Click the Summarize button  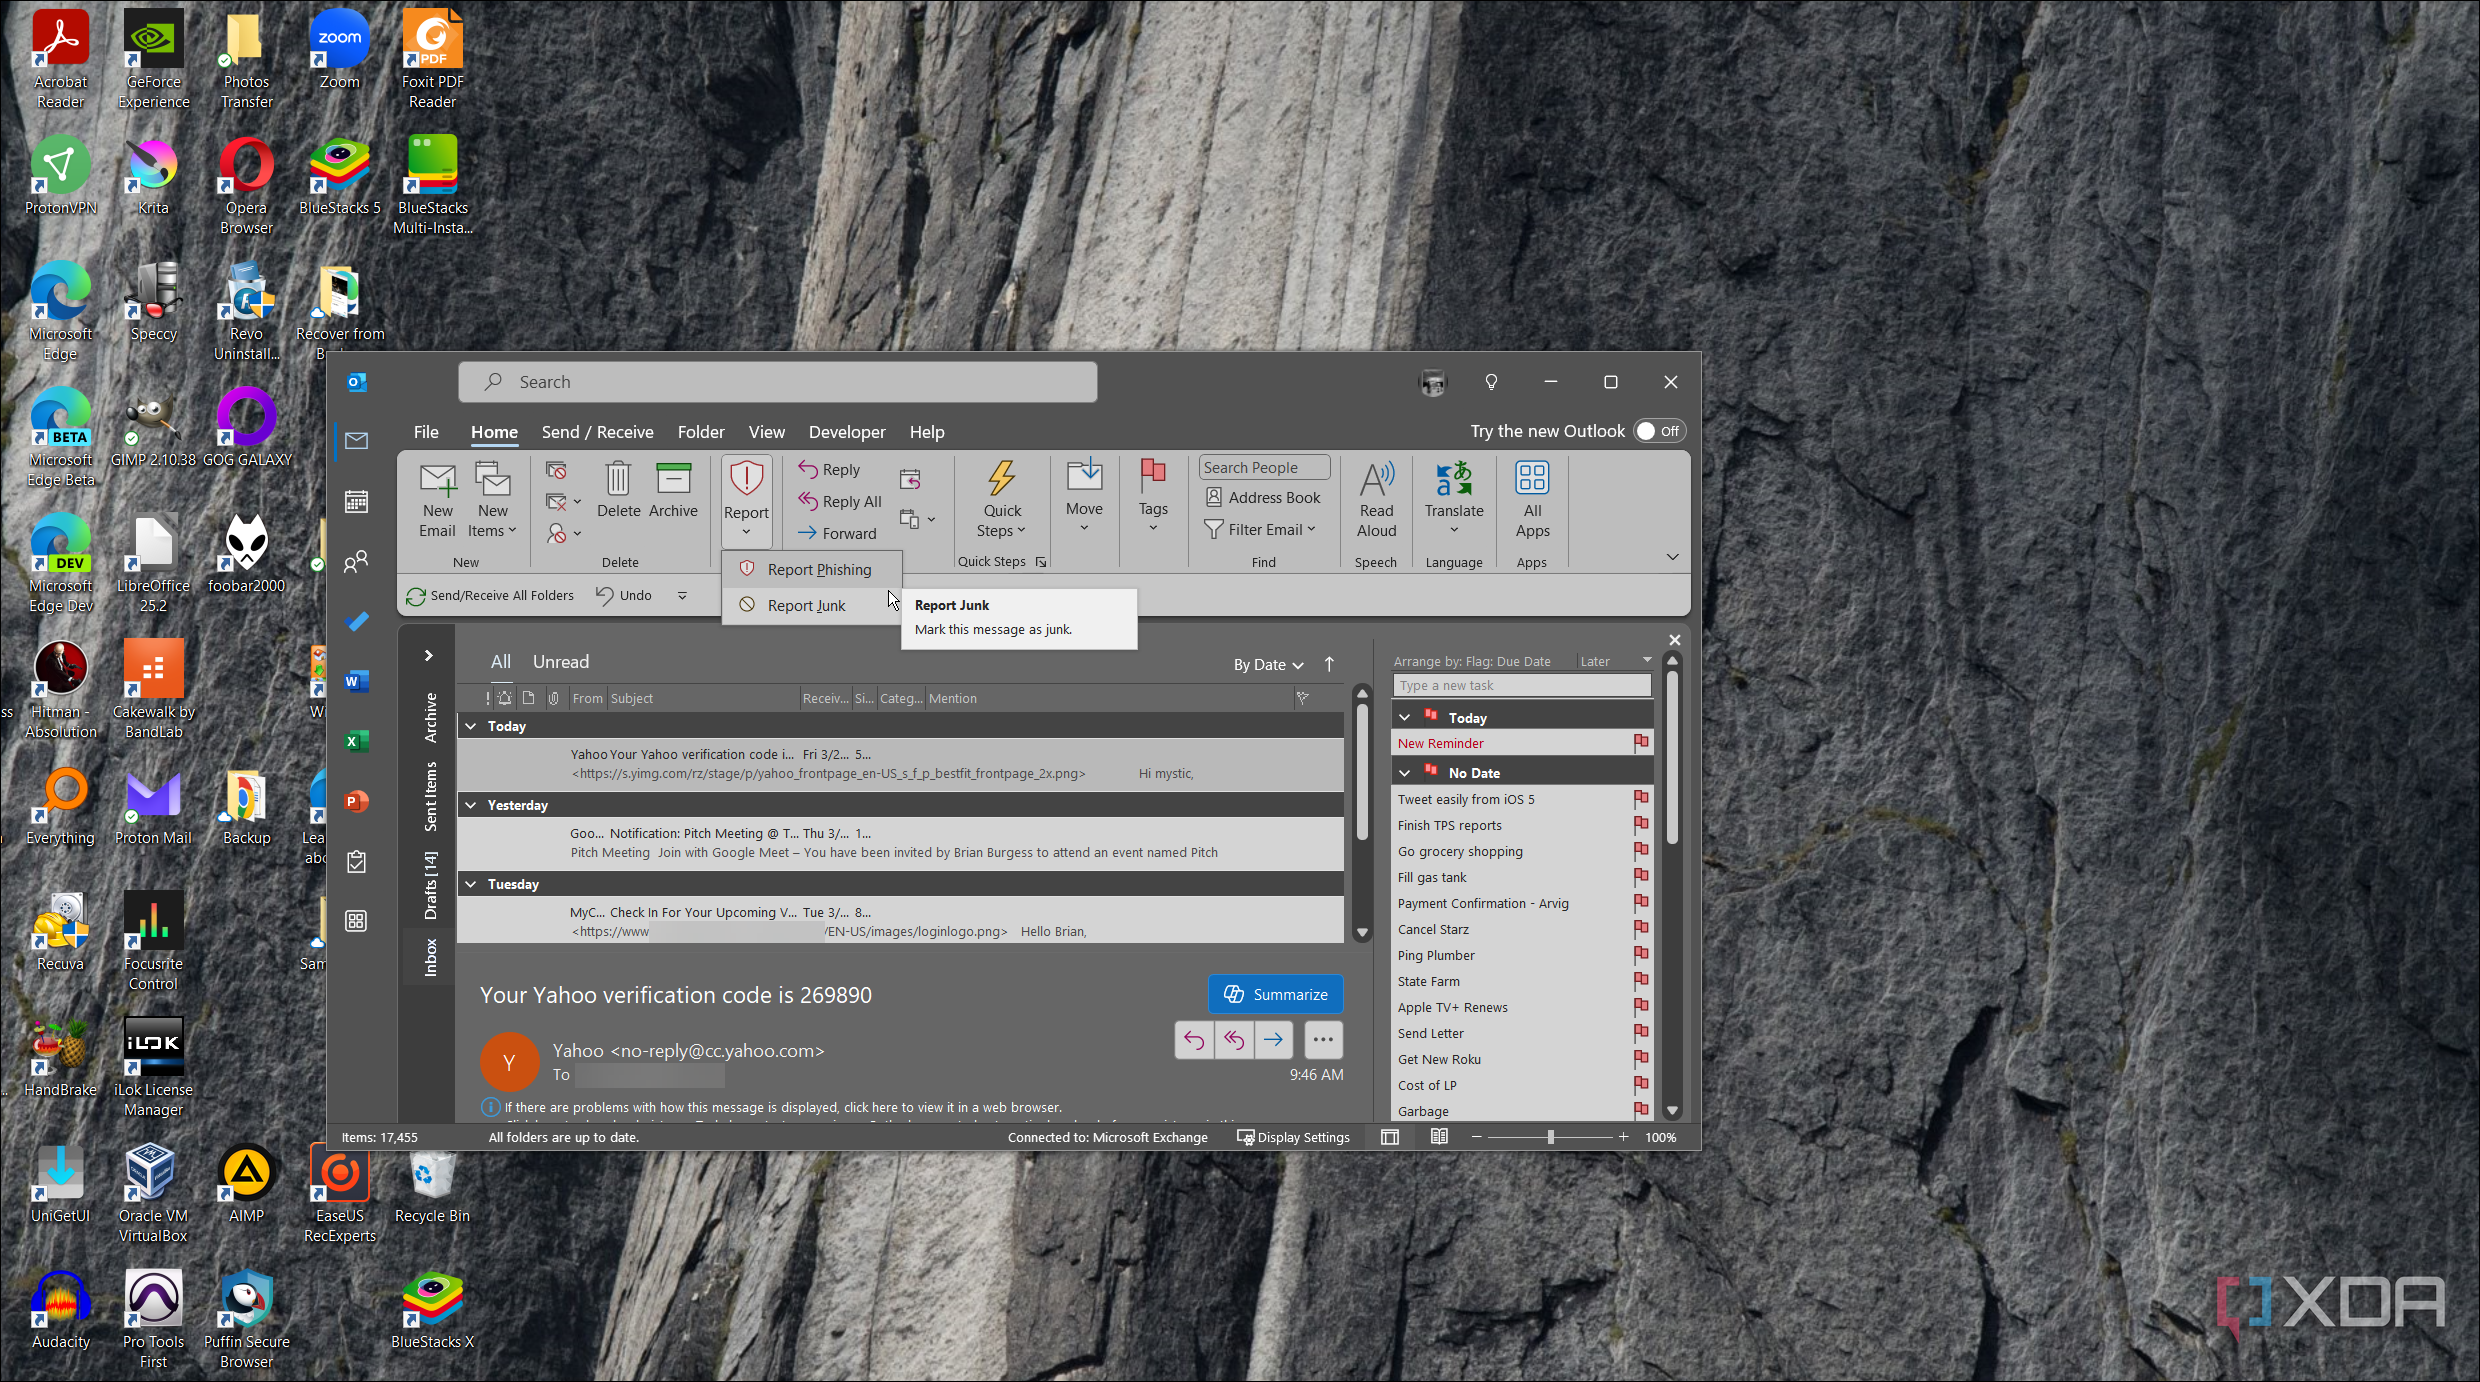pyautogui.click(x=1275, y=994)
